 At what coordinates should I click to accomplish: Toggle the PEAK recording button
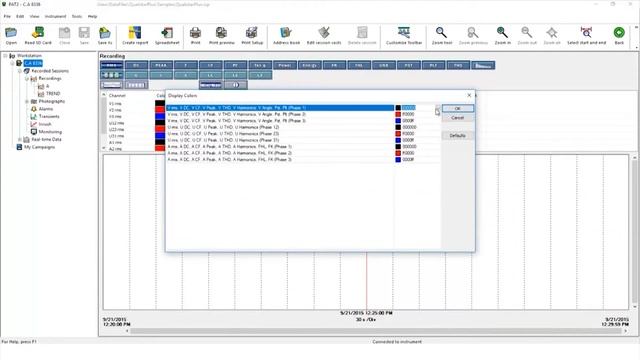[x=161, y=65]
